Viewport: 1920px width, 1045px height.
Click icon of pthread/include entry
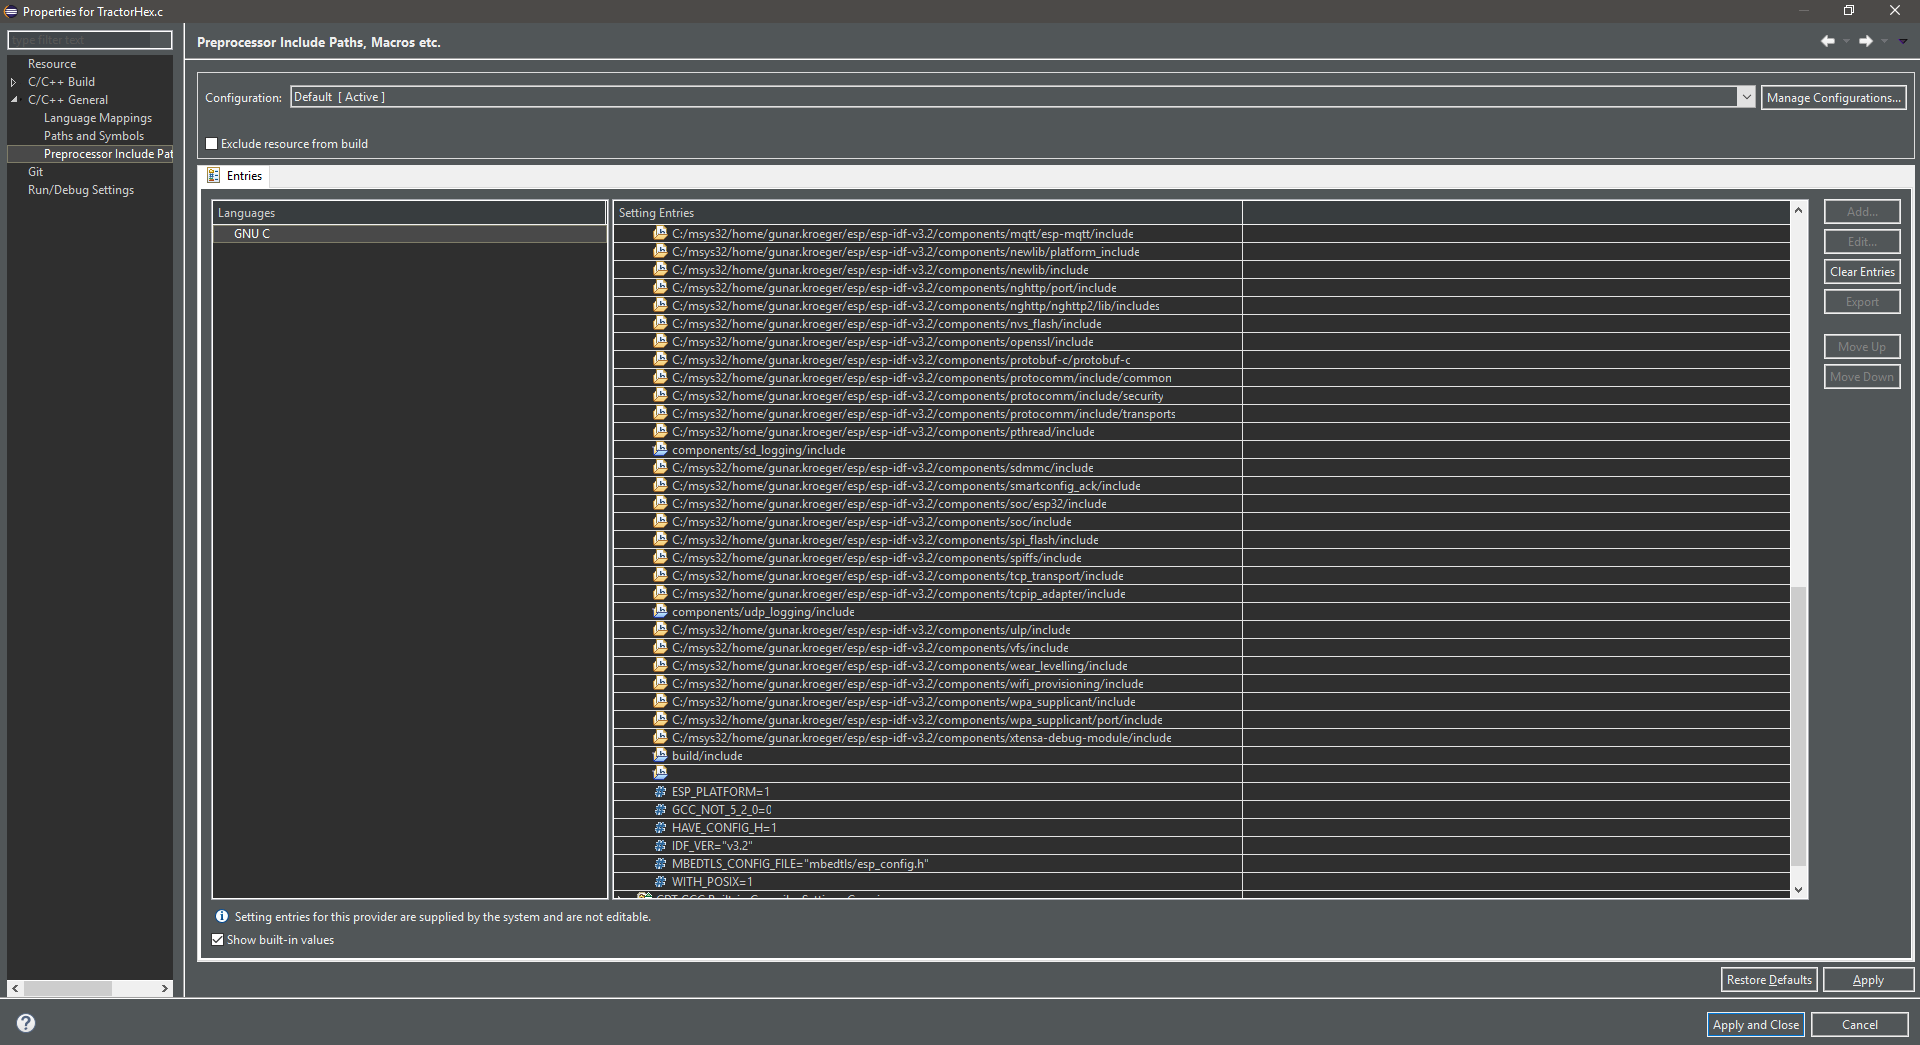[660, 431]
